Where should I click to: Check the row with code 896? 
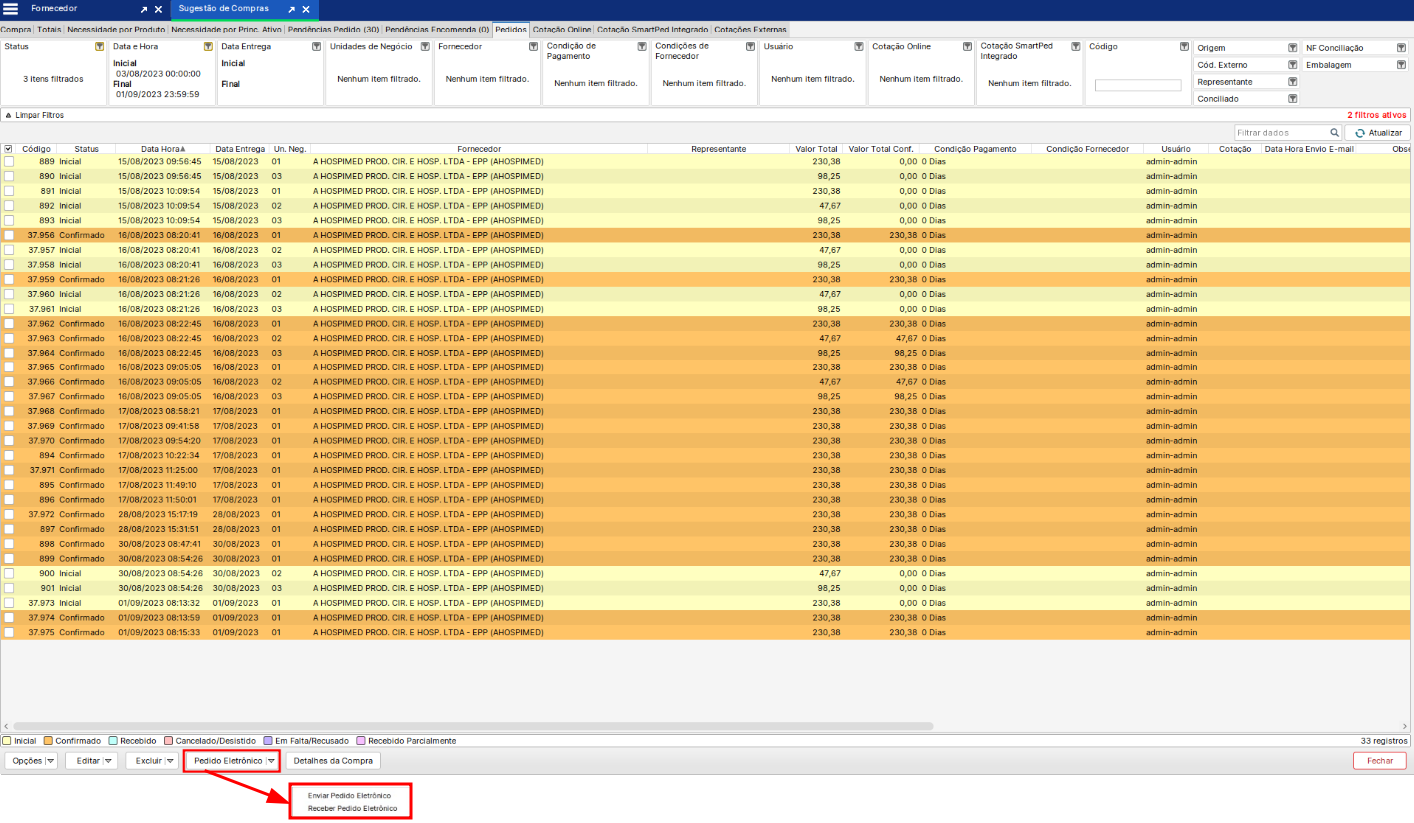(9, 499)
